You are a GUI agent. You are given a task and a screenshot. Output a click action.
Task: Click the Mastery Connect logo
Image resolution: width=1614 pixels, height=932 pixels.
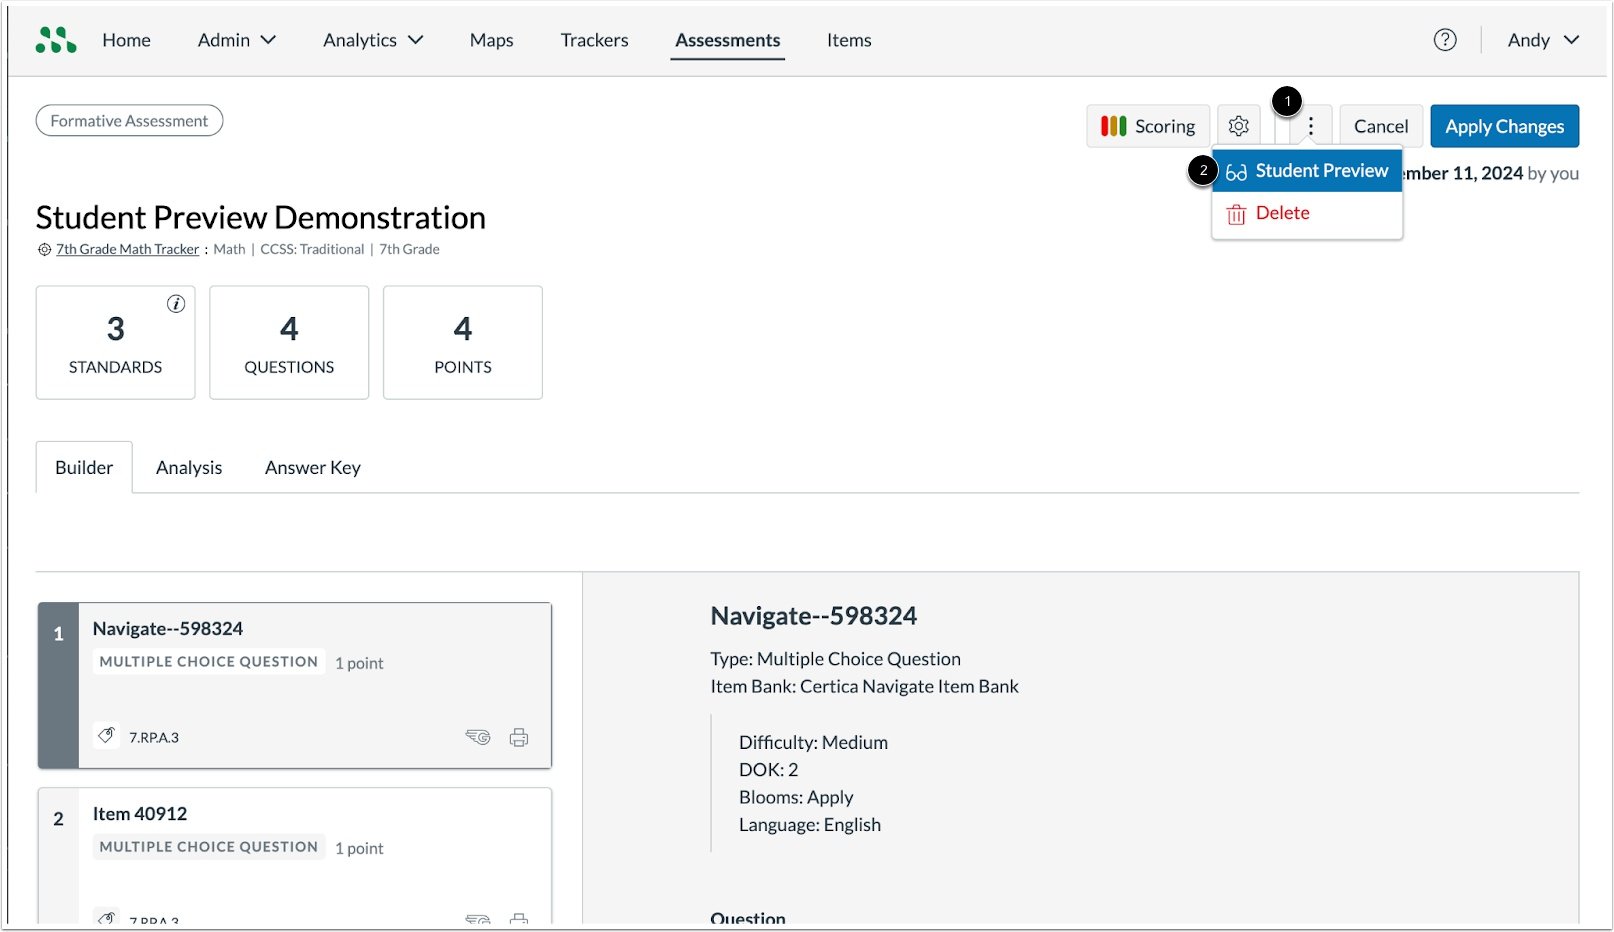(55, 39)
